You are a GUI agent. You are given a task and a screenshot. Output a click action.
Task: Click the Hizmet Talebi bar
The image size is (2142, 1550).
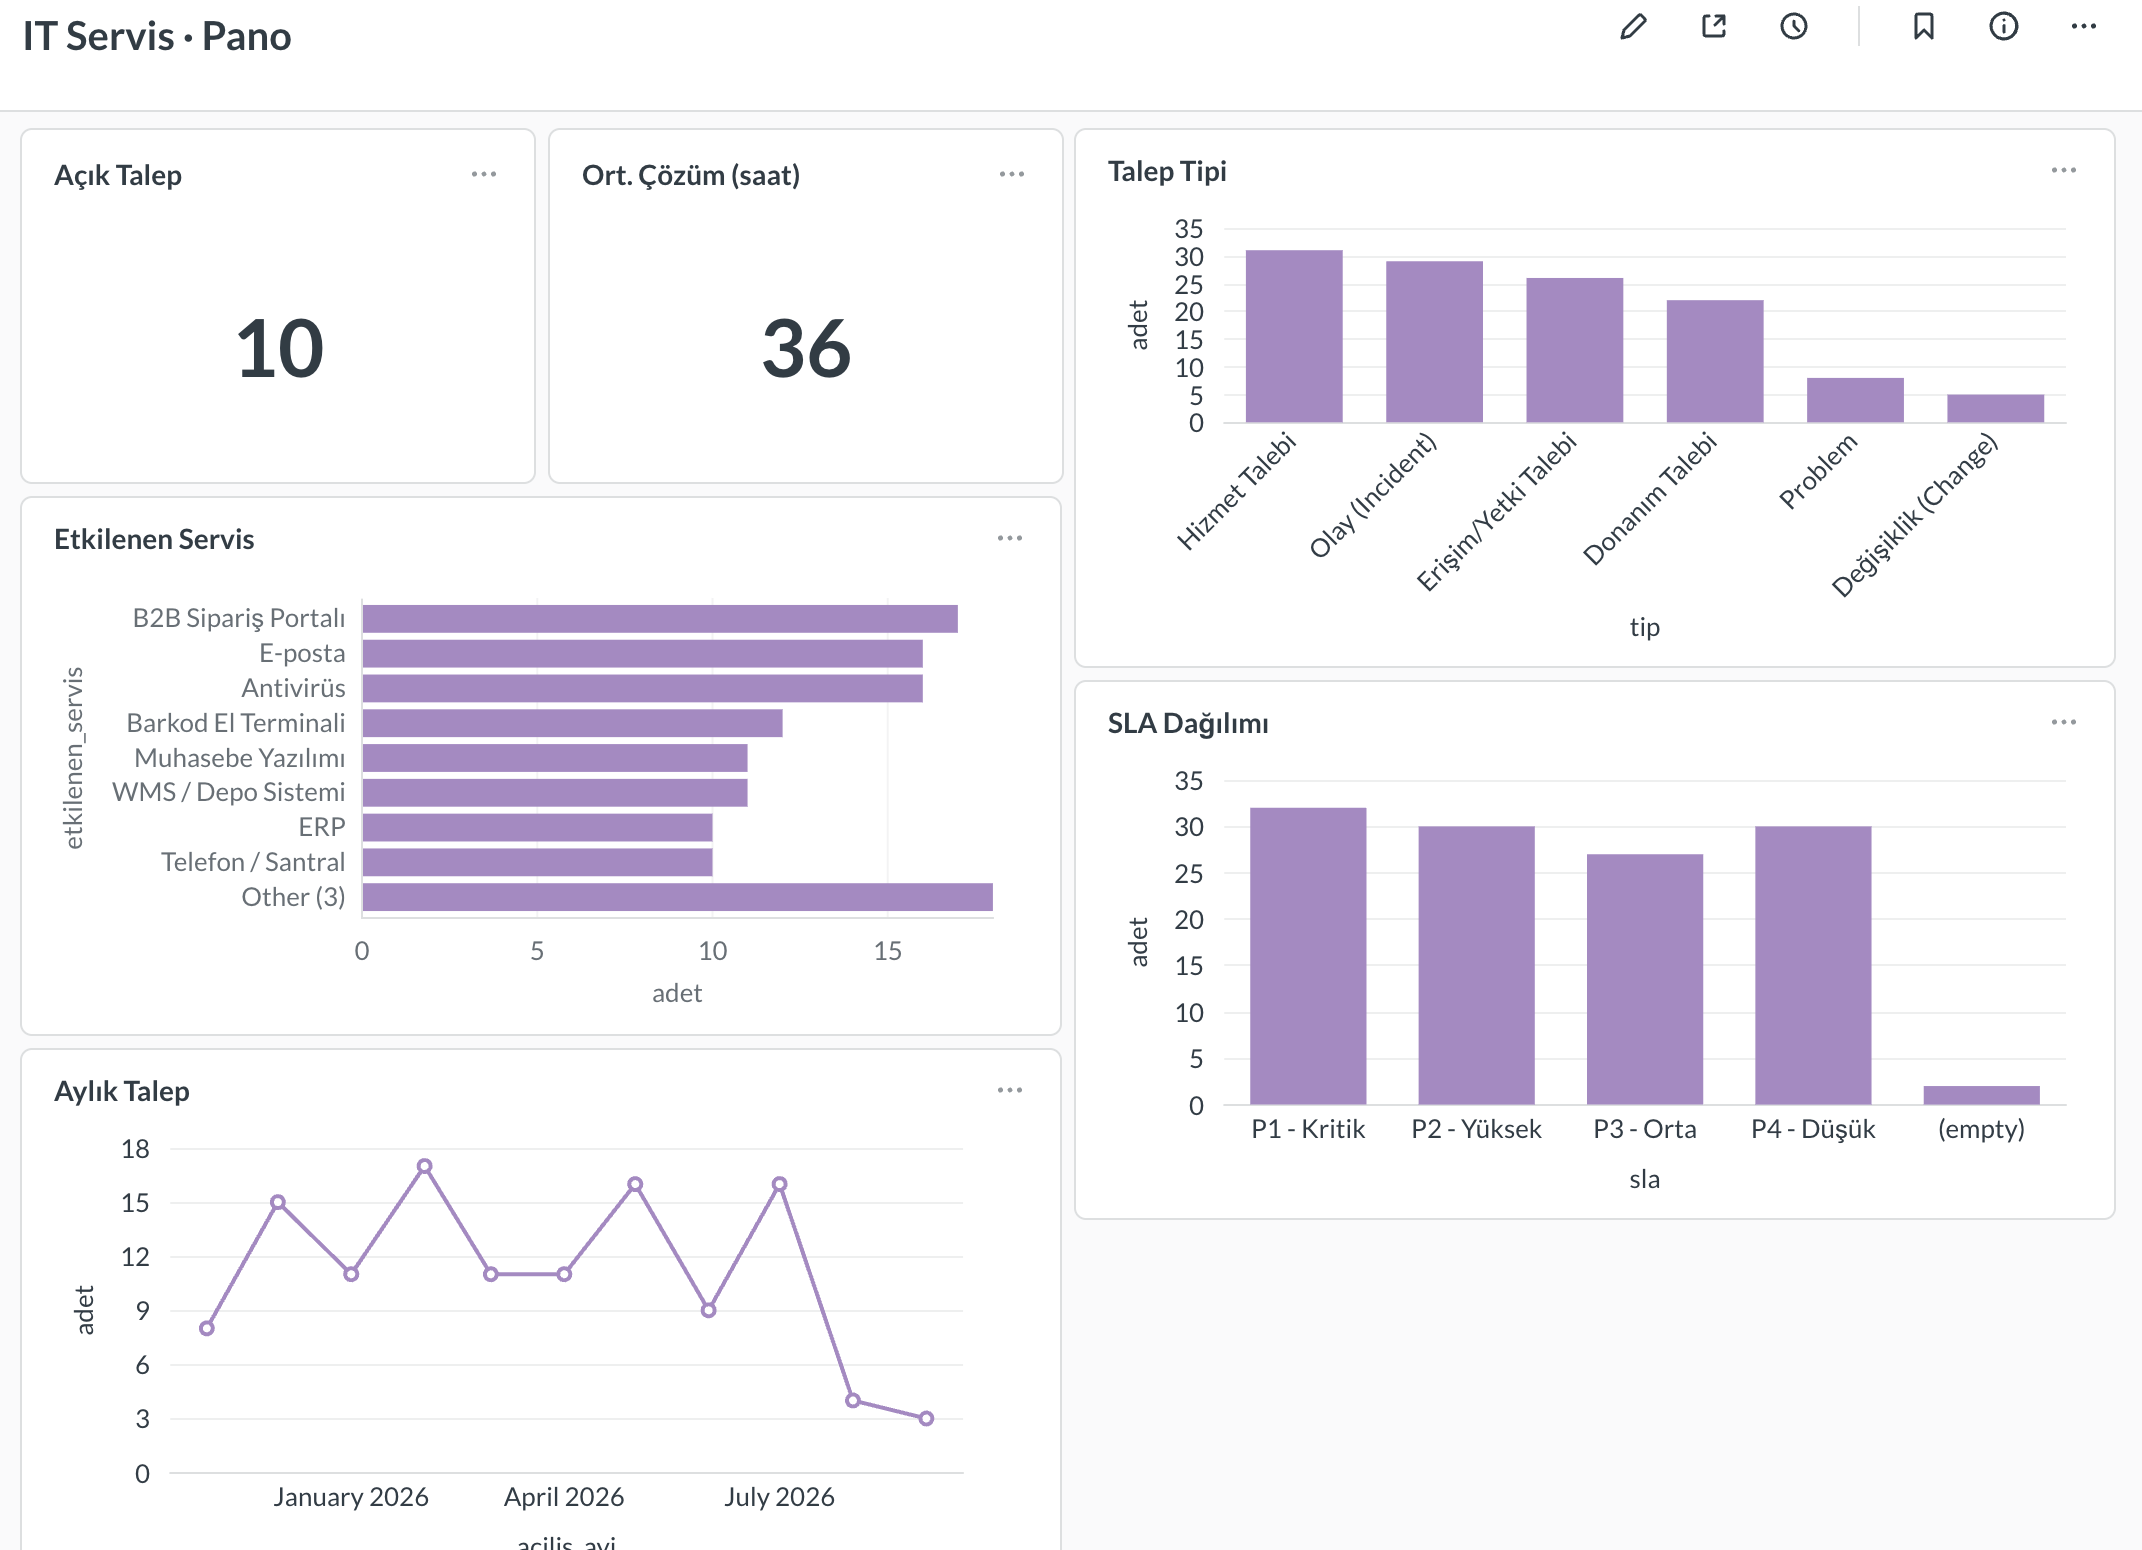(1294, 336)
